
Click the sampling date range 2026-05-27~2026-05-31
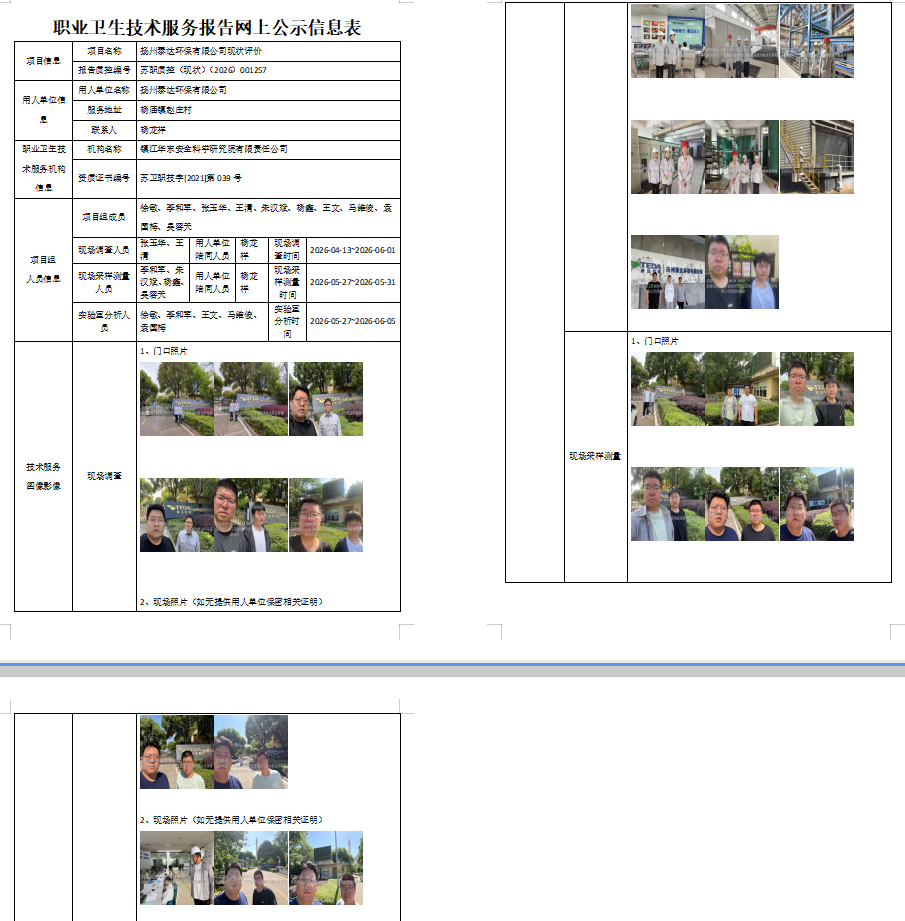point(352,282)
